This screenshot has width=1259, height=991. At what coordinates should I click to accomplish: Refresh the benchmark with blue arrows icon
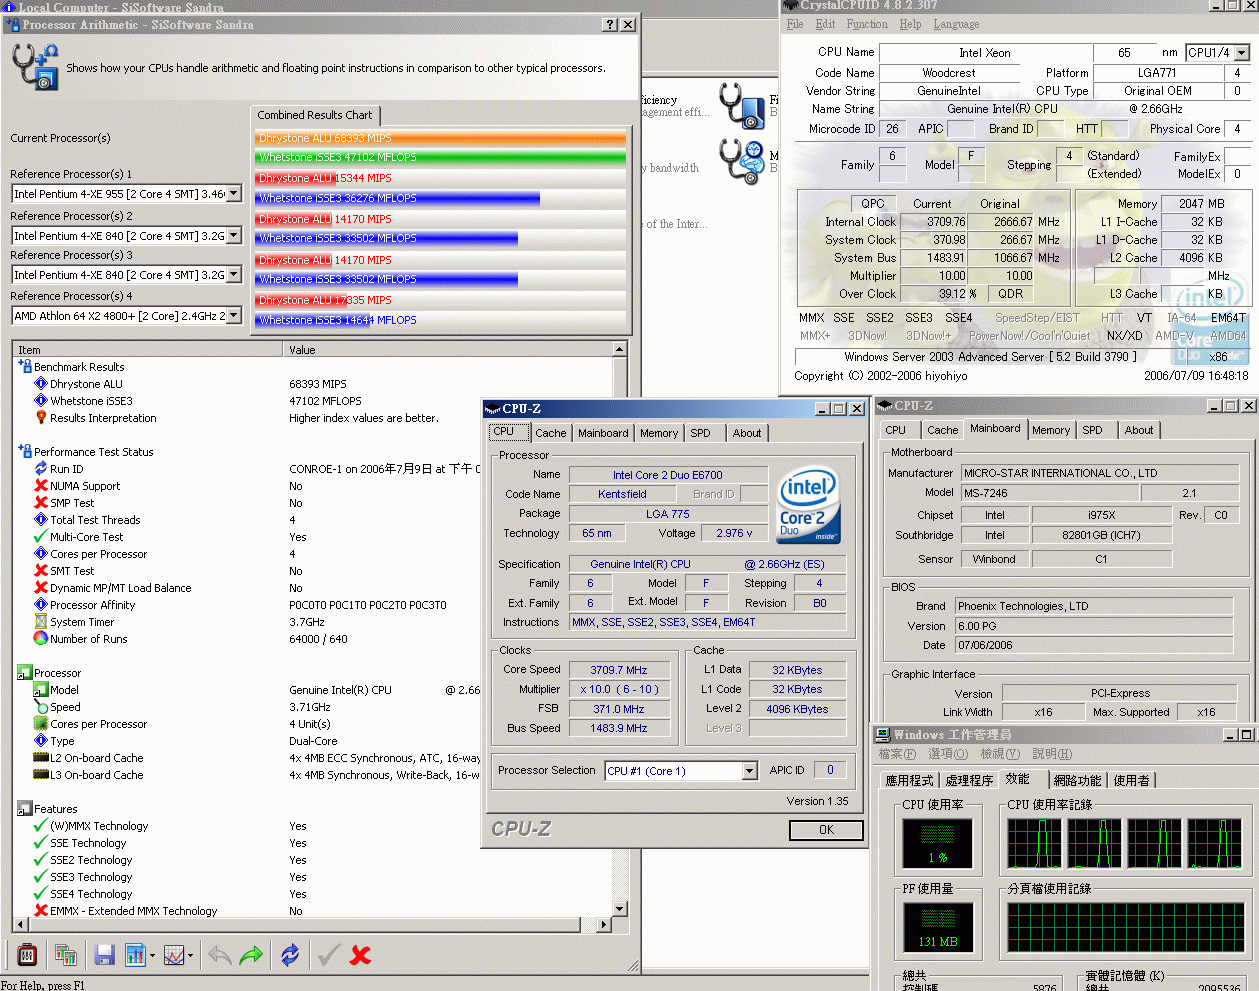pos(290,955)
